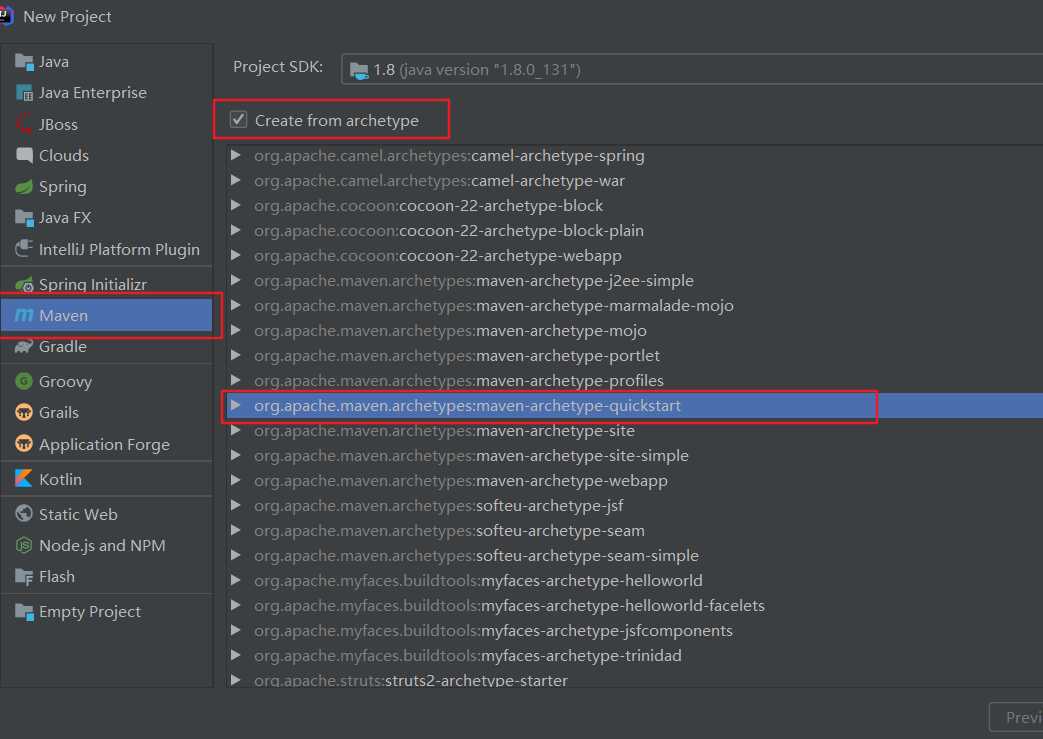The image size is (1043, 739).
Task: Select cocoon-22-archetype-block-plain row
Action: [635, 230]
